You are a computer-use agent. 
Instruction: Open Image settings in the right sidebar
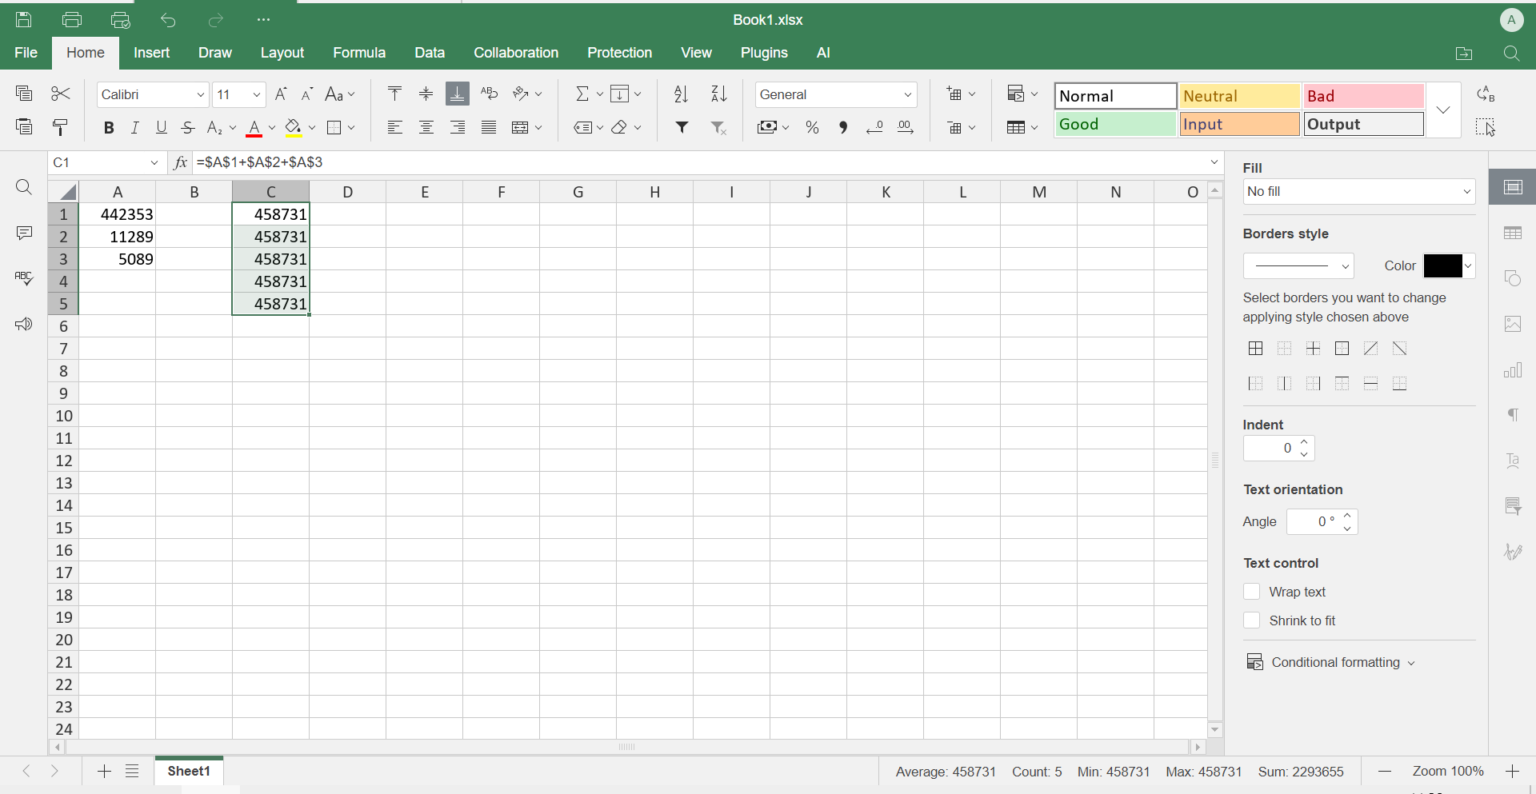click(x=1512, y=323)
